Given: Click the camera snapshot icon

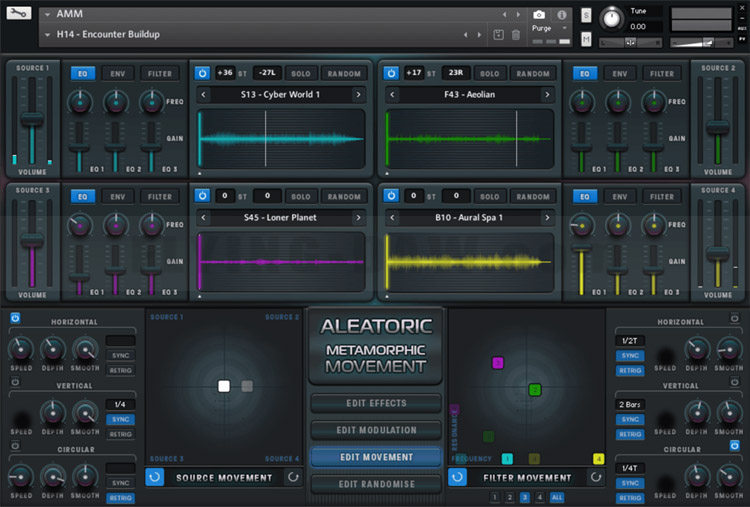Looking at the screenshot, I should click(539, 15).
